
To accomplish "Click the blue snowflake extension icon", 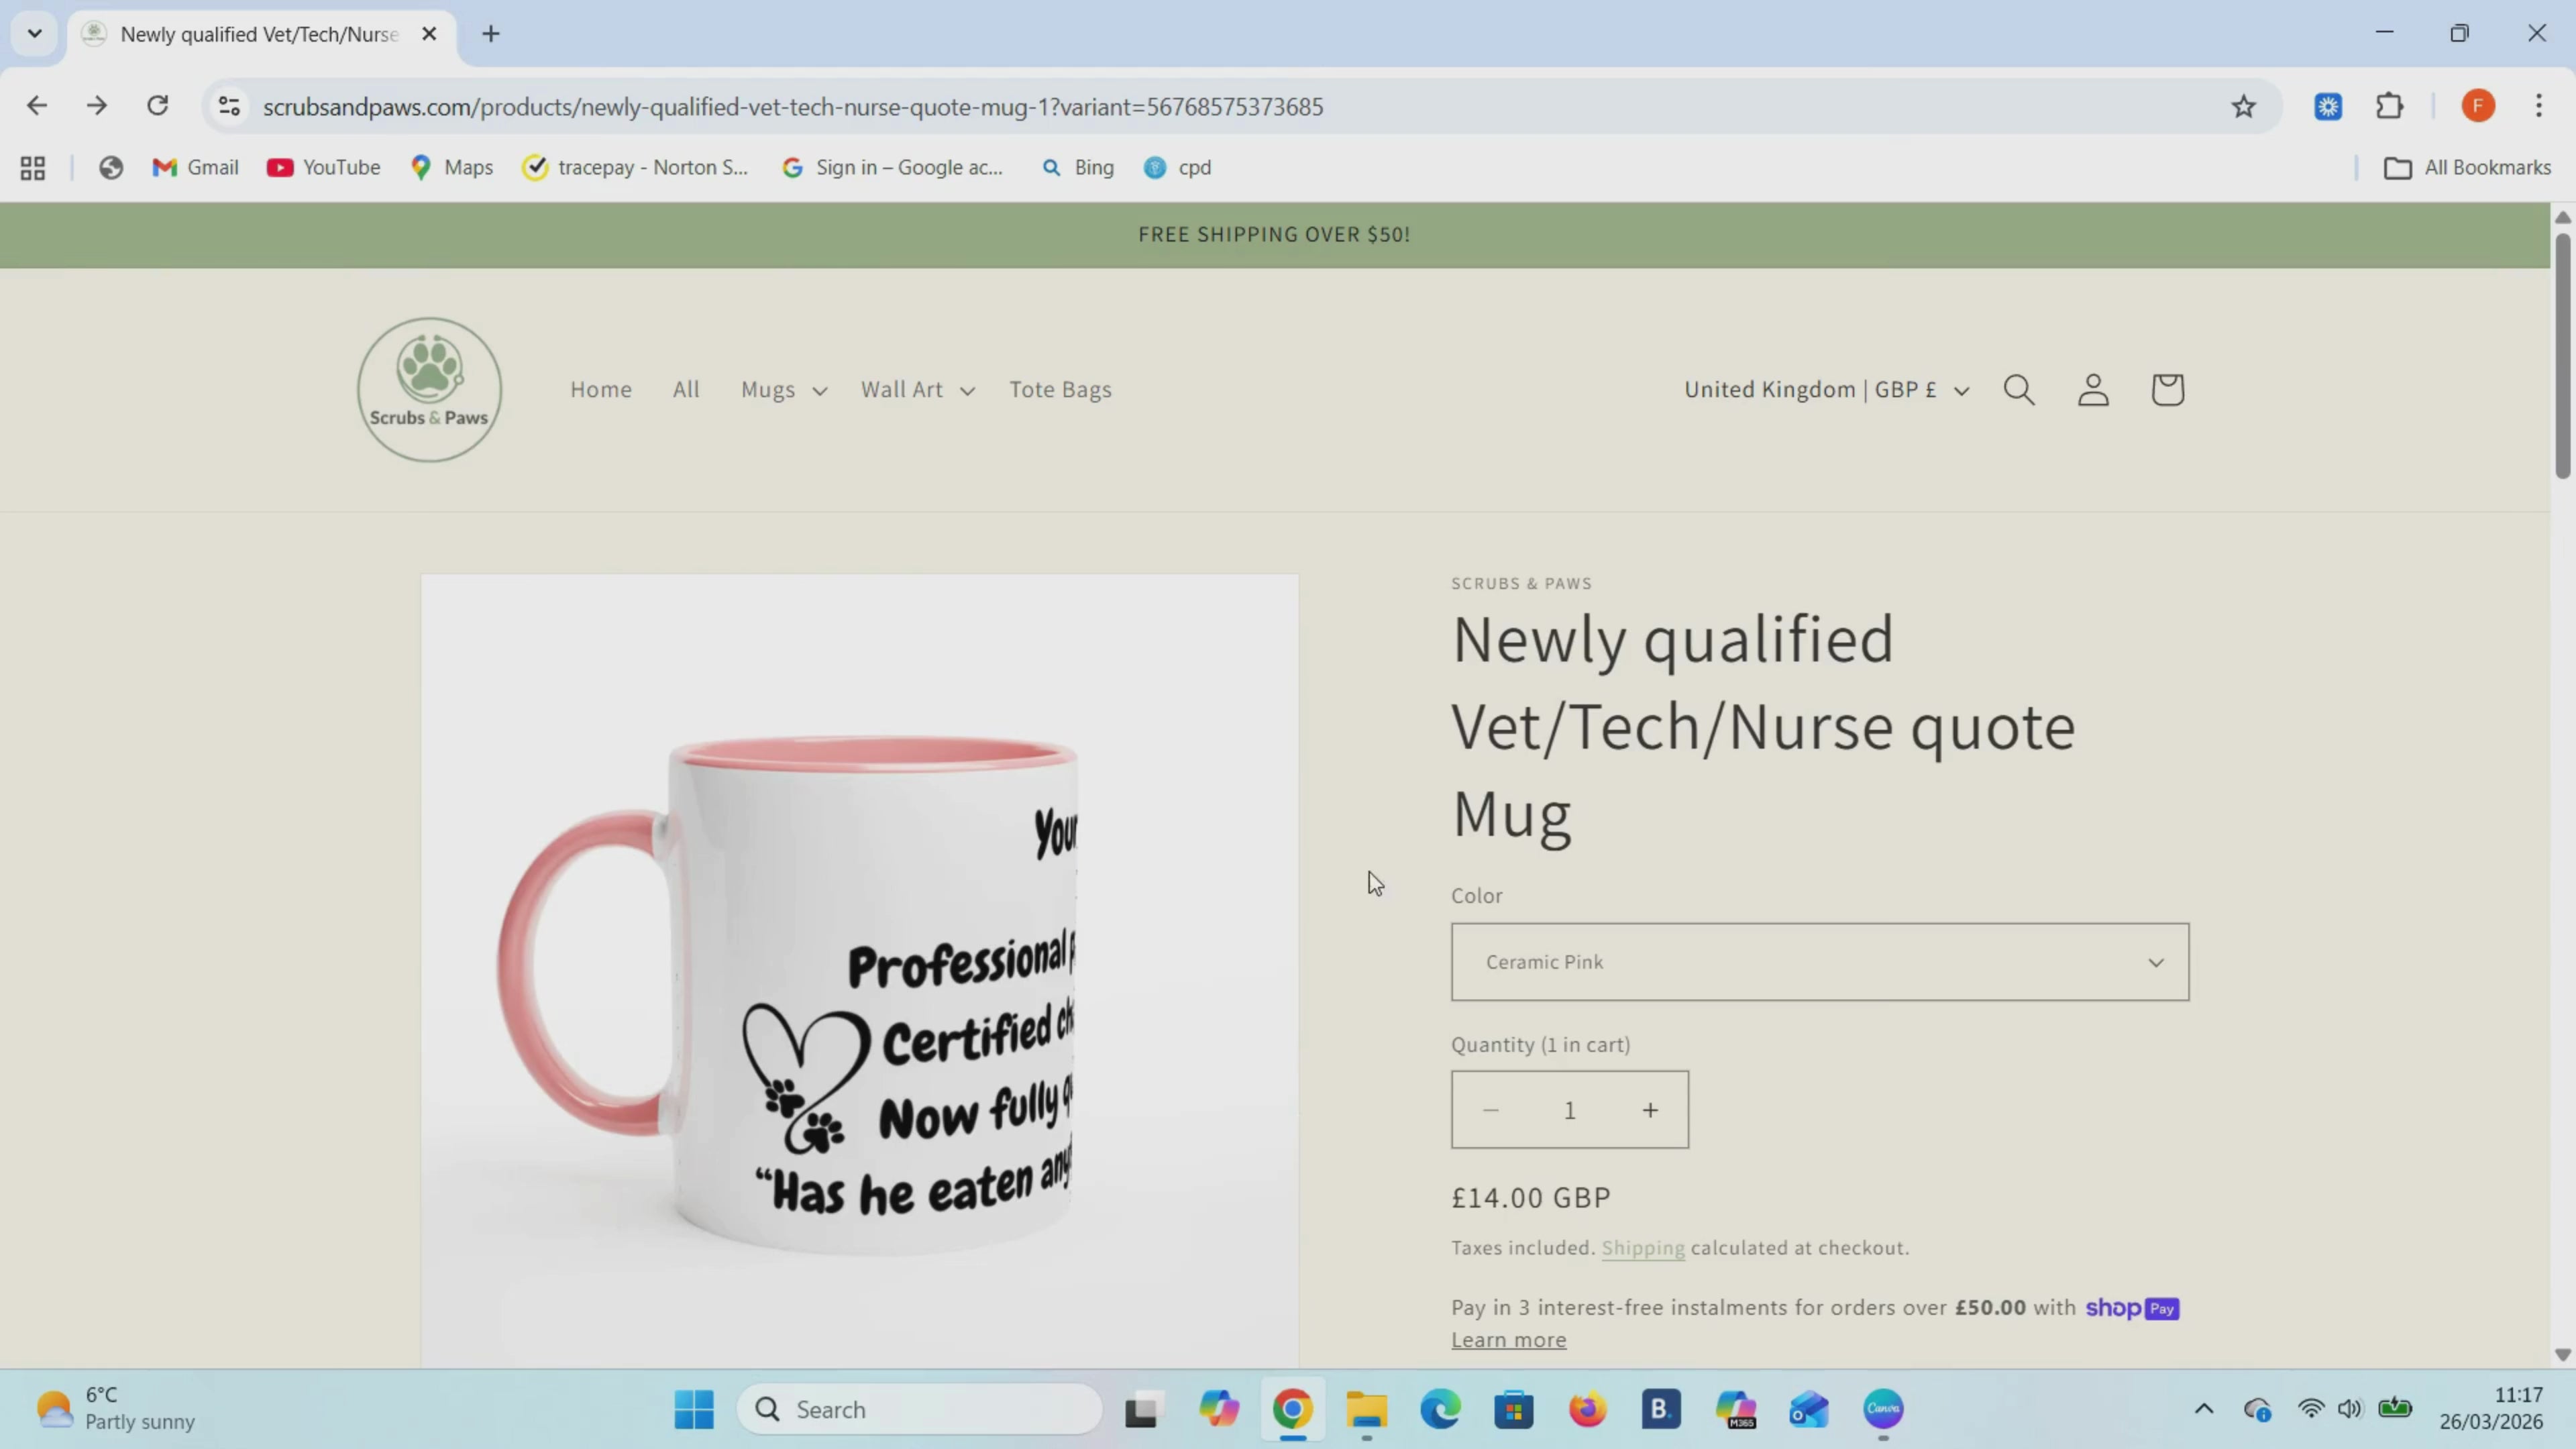I will [2328, 106].
